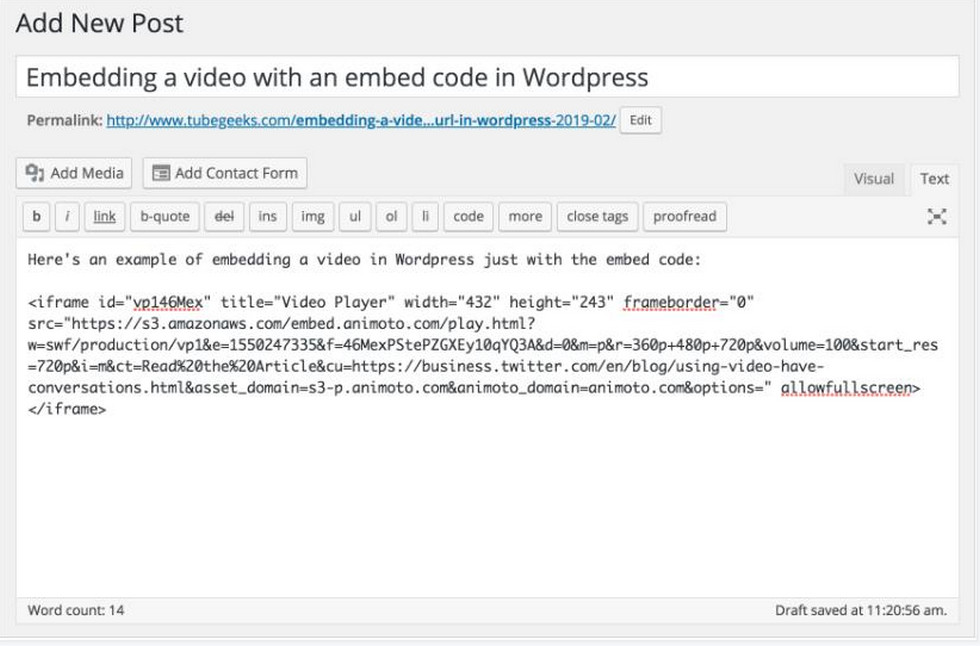
Task: Click the 'Word count: 14' status text
Action: (x=76, y=610)
